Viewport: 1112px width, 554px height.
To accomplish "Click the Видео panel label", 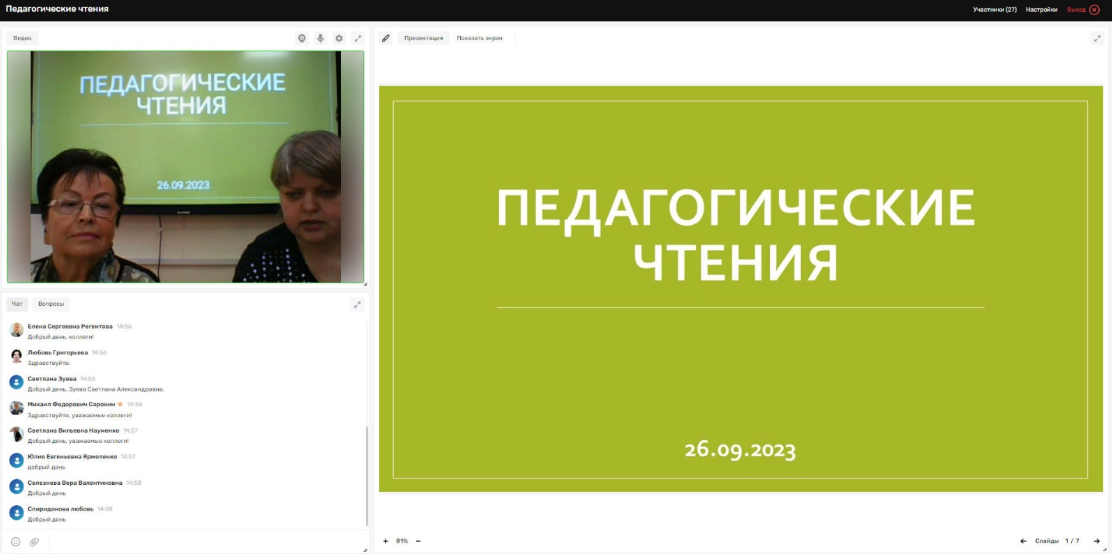I will pos(22,38).
